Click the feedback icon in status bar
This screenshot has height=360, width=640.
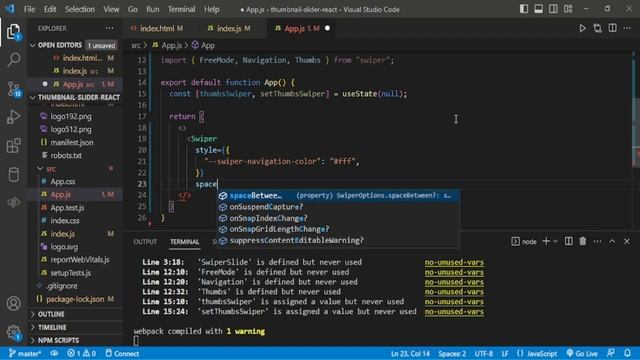coord(611,353)
